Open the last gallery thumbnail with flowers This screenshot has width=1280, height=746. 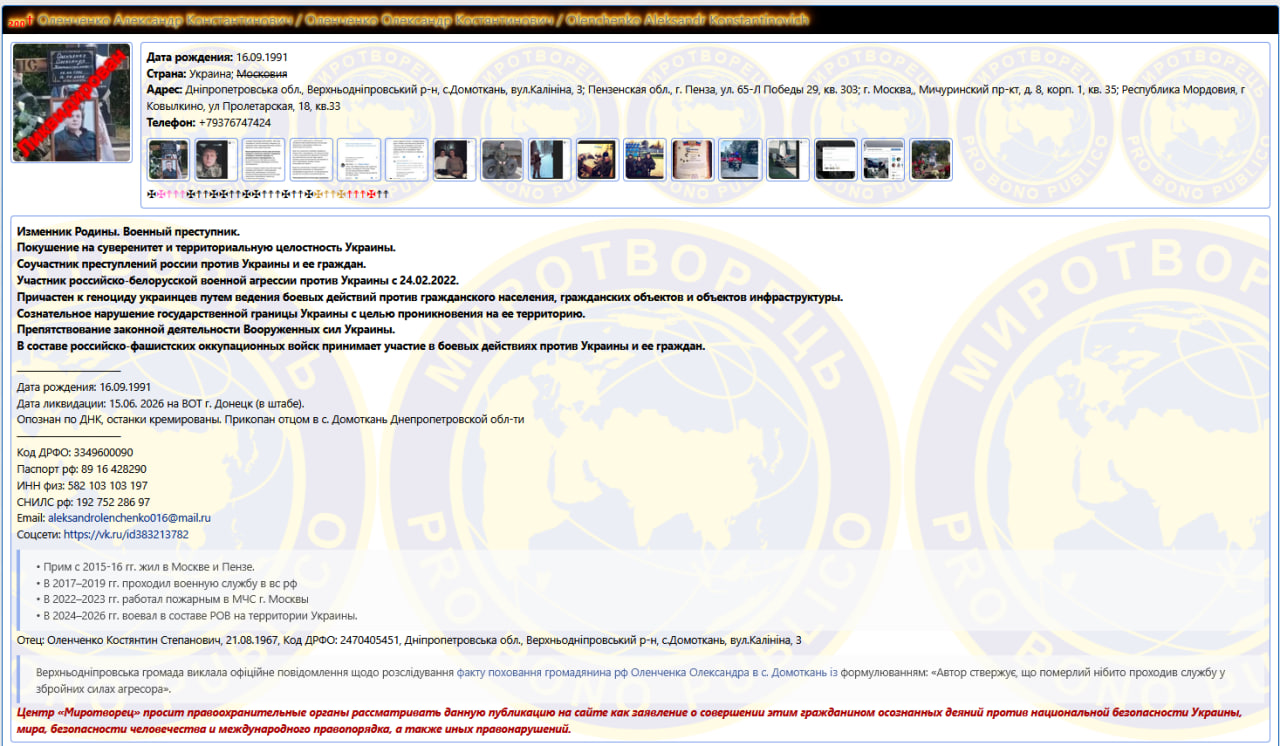click(931, 160)
